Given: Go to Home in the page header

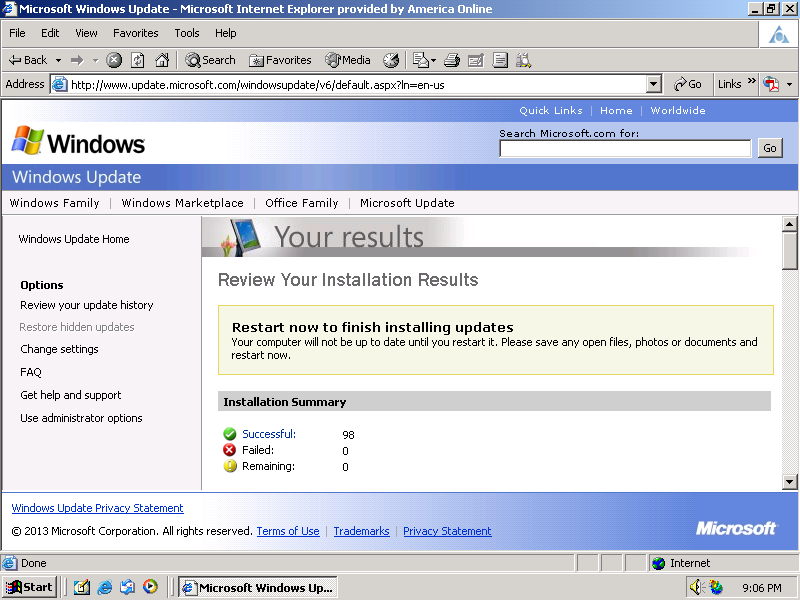Looking at the screenshot, I should 616,111.
